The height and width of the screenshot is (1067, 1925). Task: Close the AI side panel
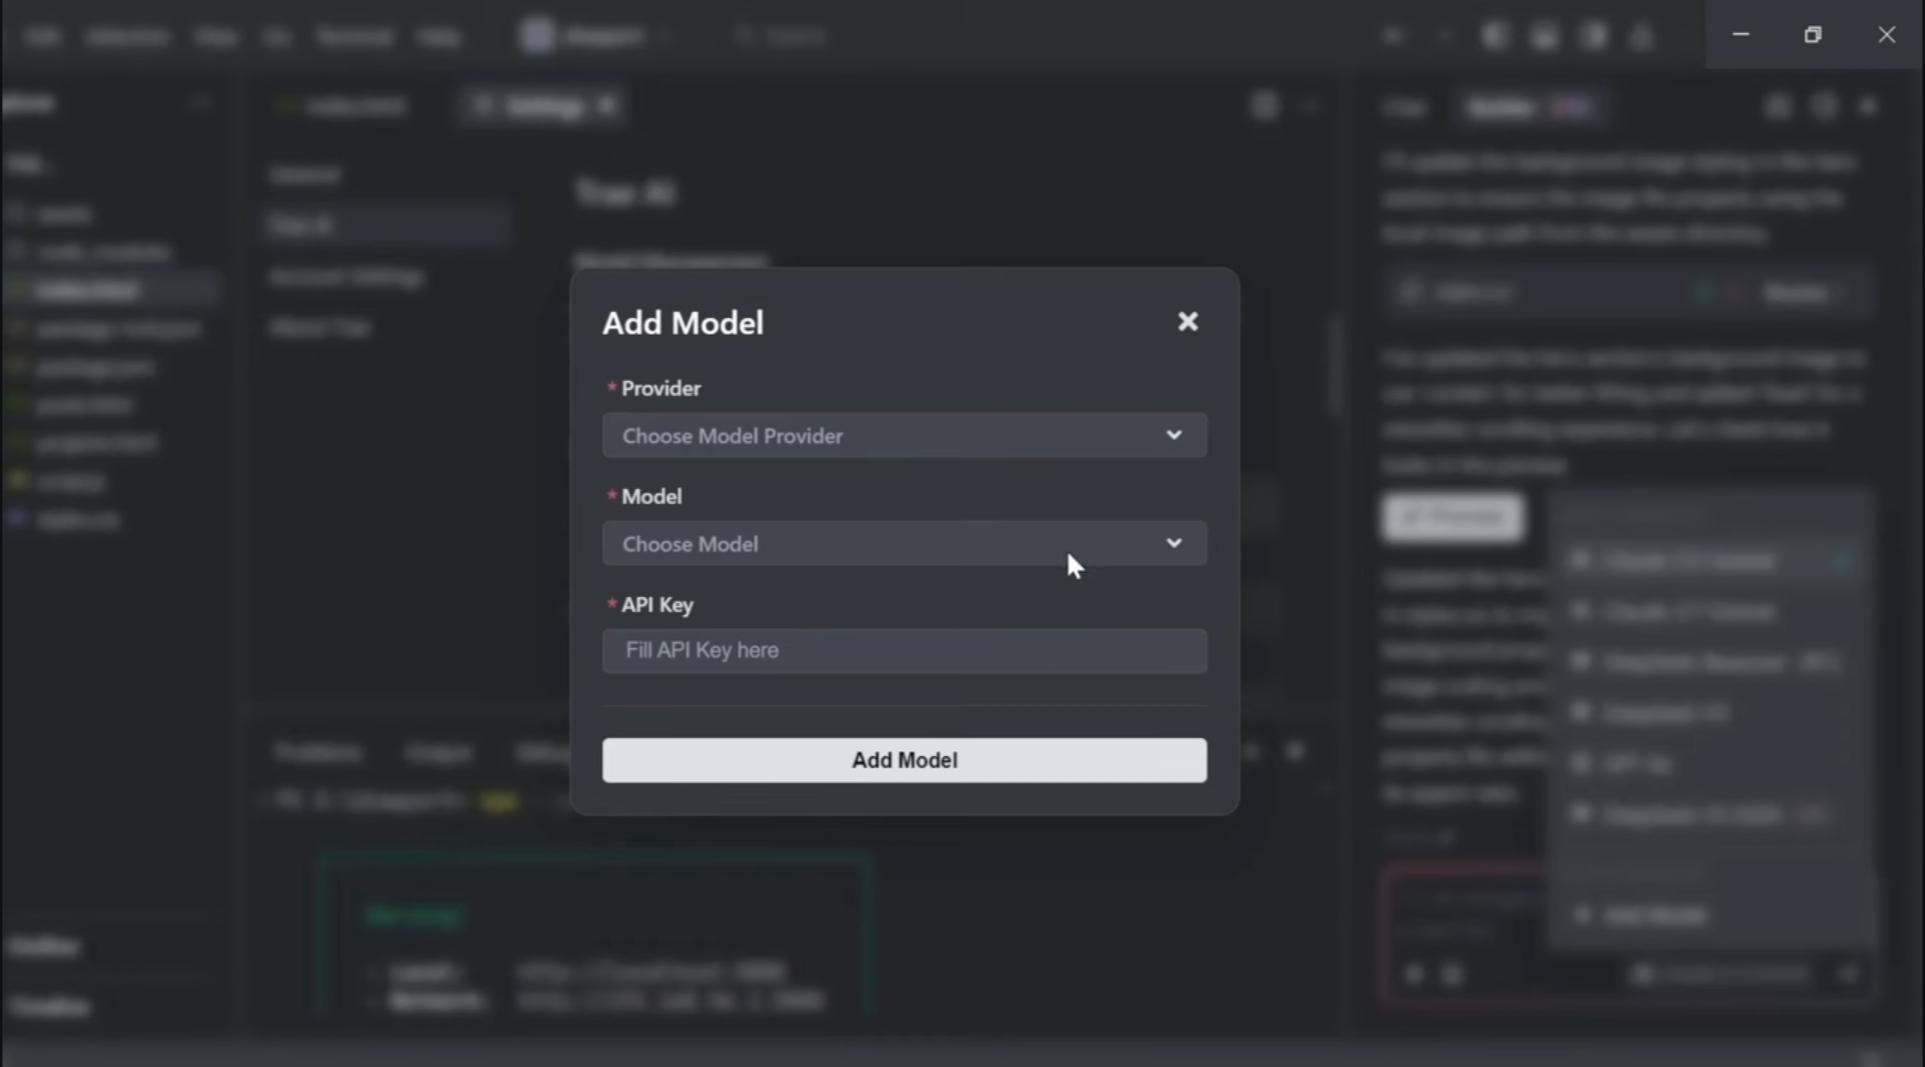(x=1868, y=107)
